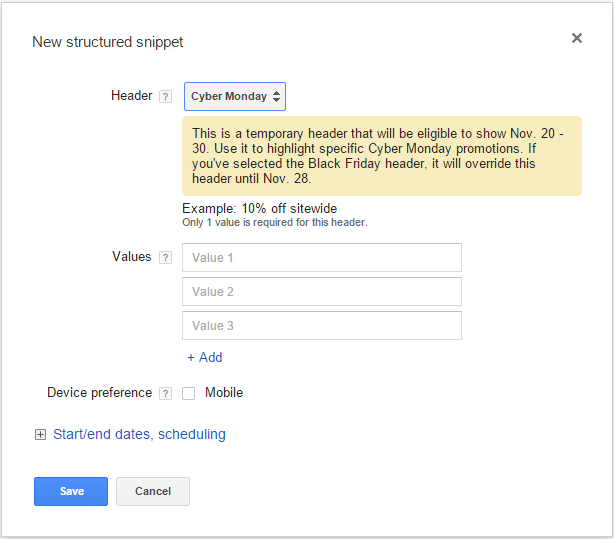Click the Example: 10% off sitewide text
Image resolution: width=614 pixels, height=539 pixels.
[259, 209]
